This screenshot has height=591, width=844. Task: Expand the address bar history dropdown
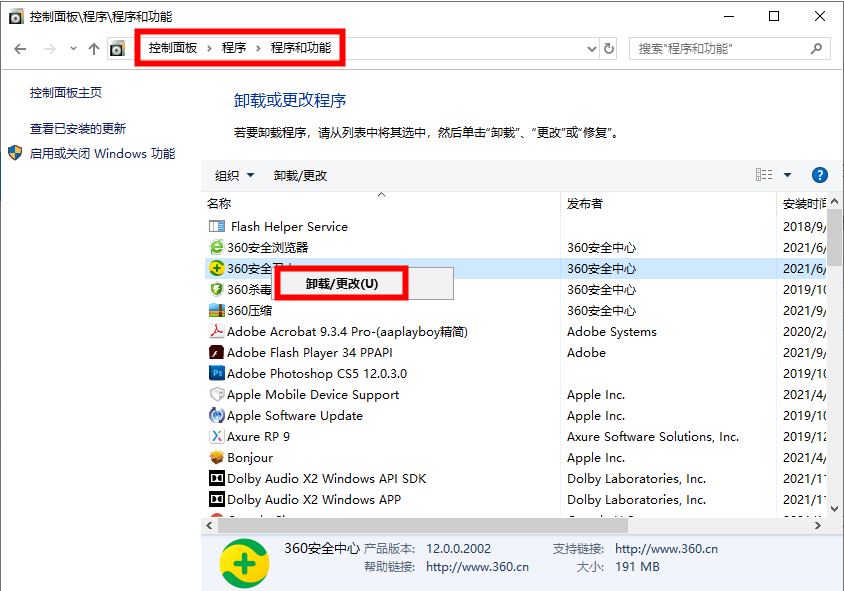[592, 49]
